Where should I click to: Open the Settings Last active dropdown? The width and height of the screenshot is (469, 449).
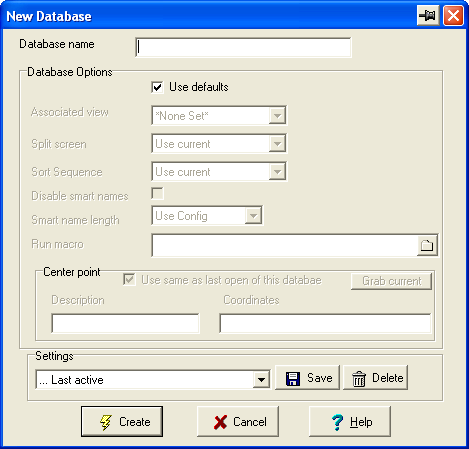(261, 380)
